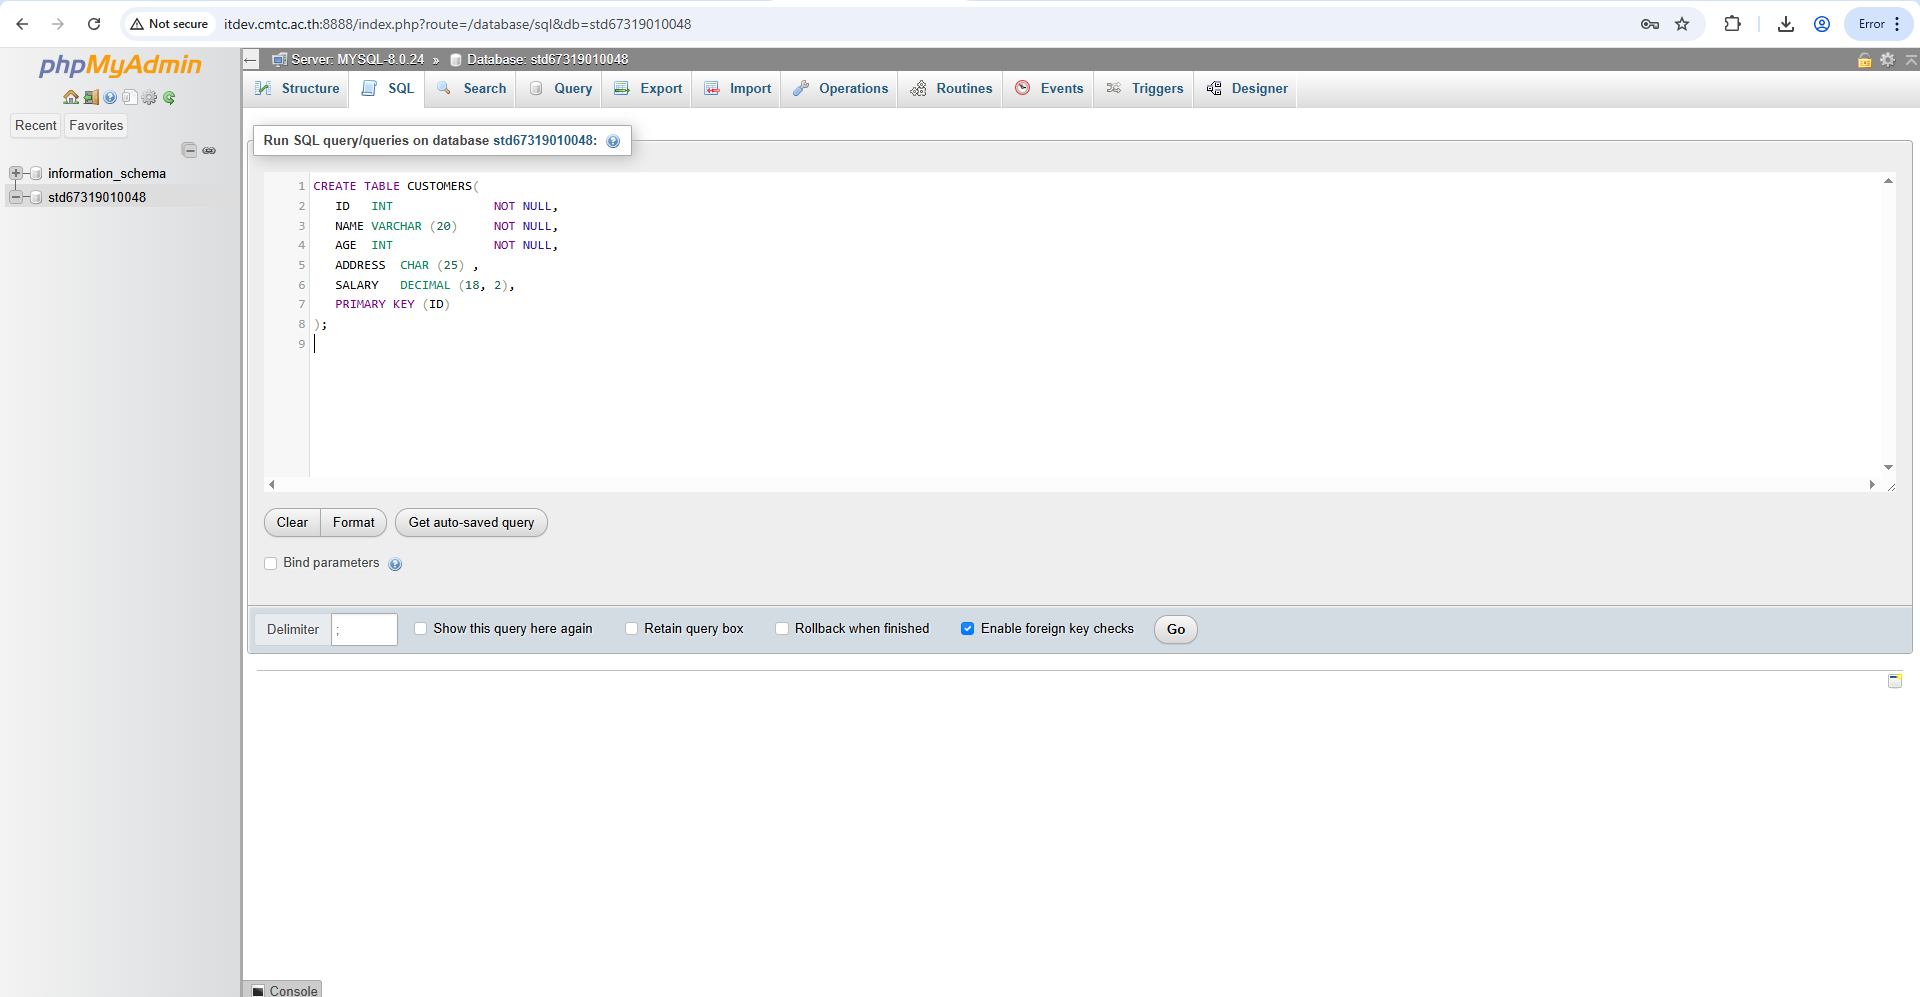The width and height of the screenshot is (1920, 997).
Task: Click into the Delimiter input field
Action: click(364, 630)
